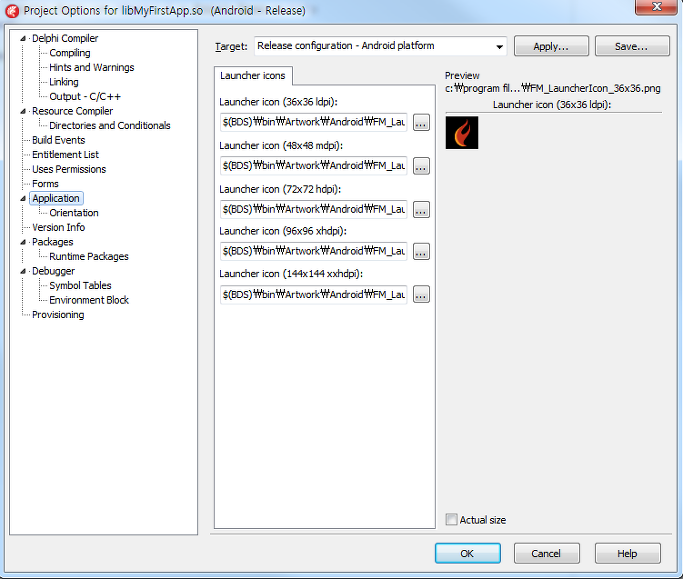Screen dimensions: 683x579
Task: Click the preview file path text
Action: click(552, 88)
